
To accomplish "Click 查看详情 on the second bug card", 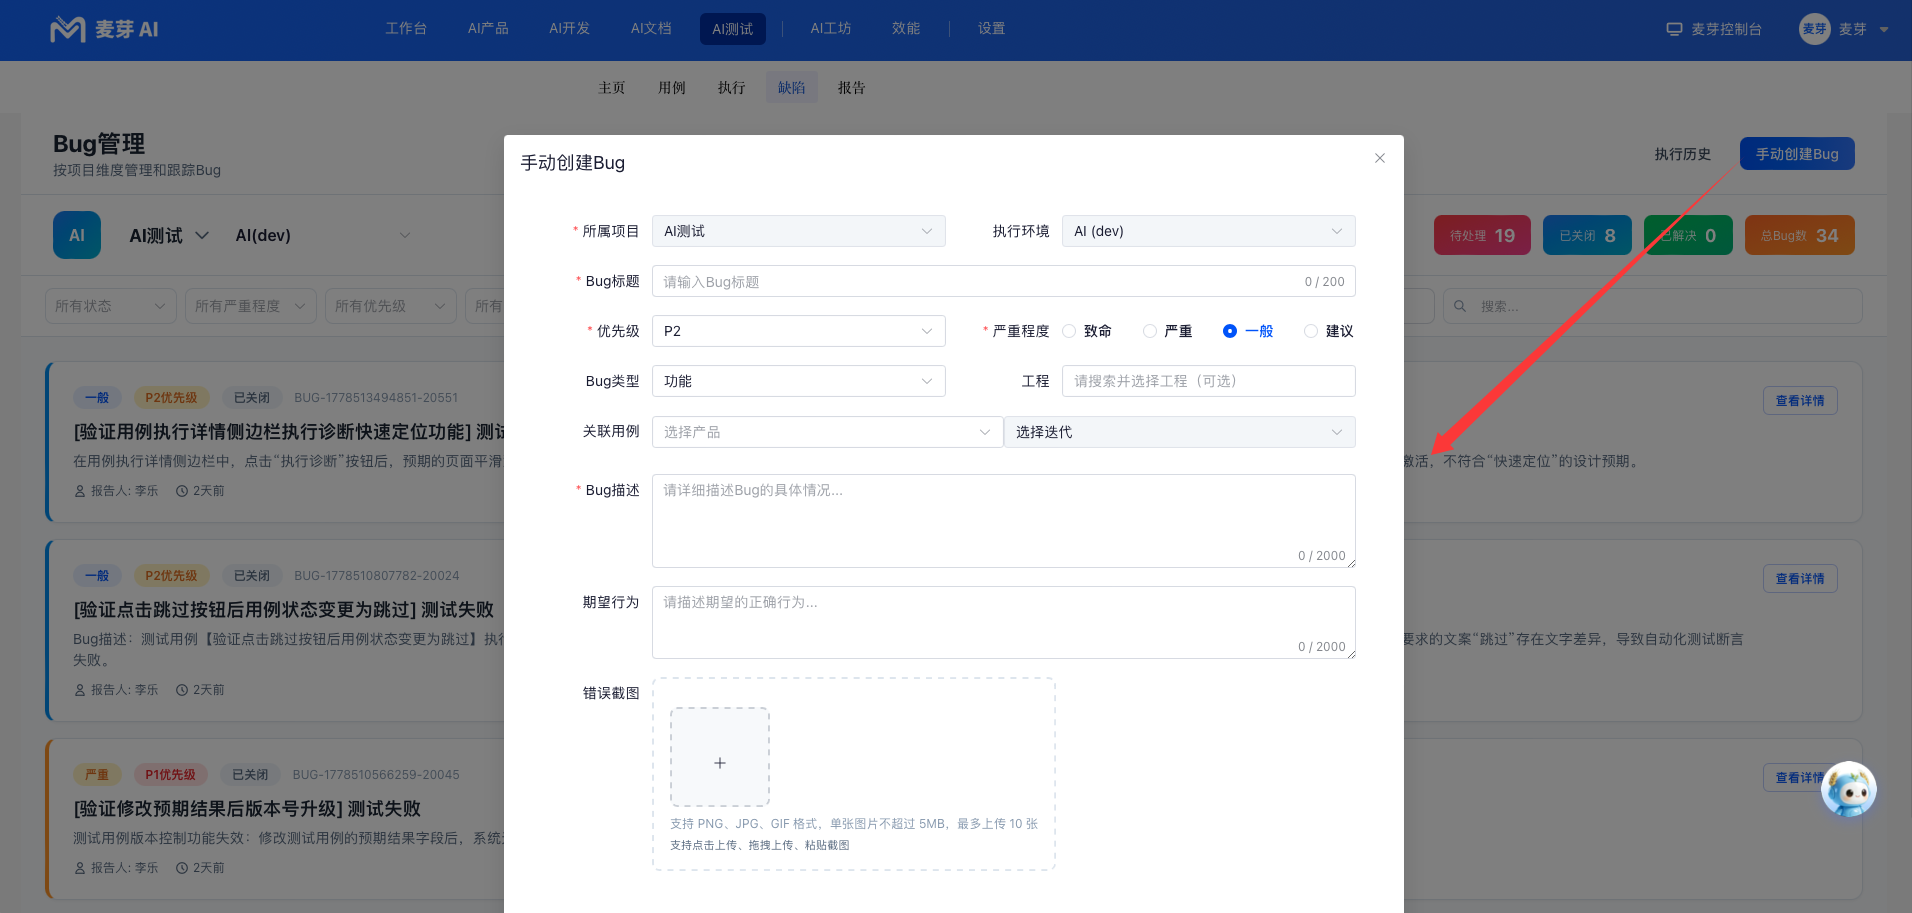I will coord(1800,579).
